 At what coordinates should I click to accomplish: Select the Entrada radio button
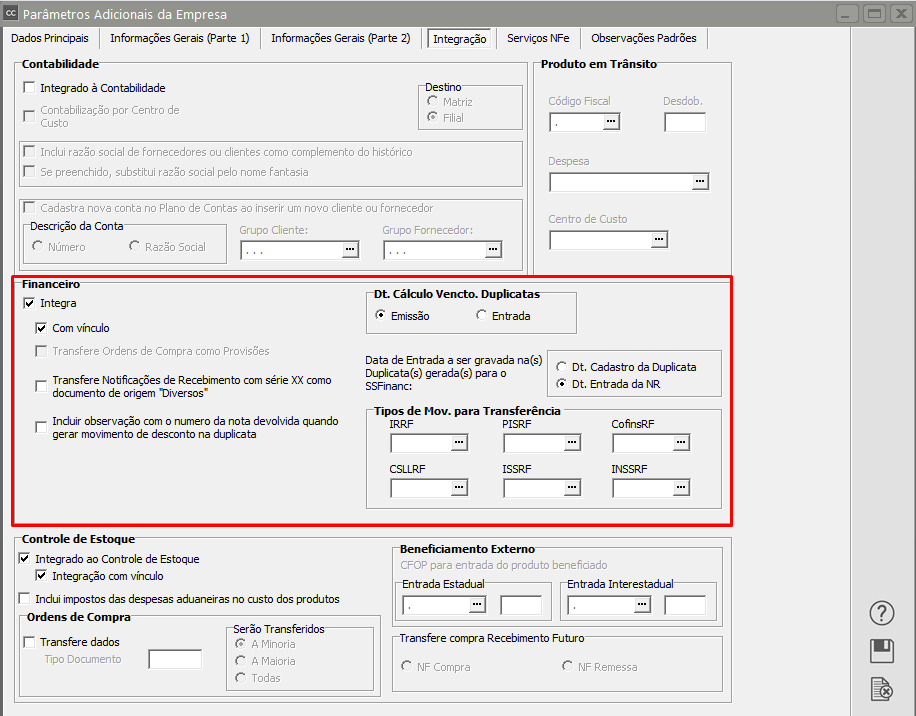click(x=482, y=316)
